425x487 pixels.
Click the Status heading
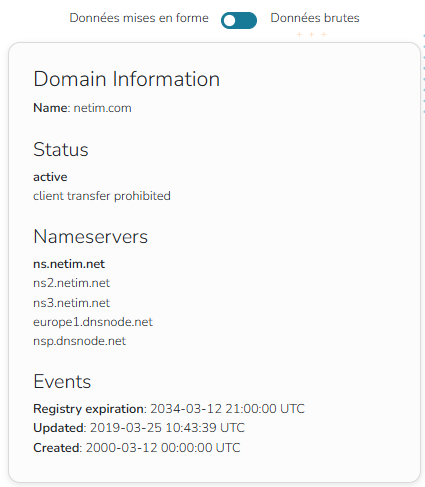pos(61,149)
